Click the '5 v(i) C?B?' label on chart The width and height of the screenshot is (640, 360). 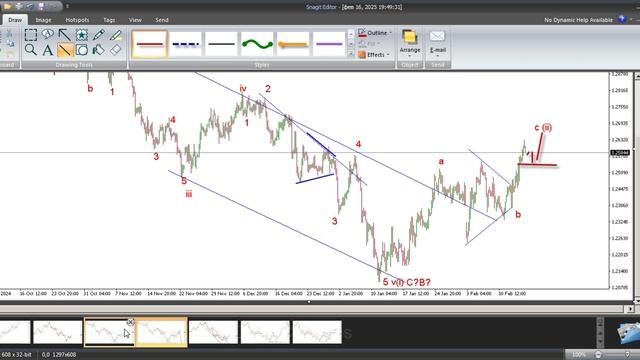(407, 282)
